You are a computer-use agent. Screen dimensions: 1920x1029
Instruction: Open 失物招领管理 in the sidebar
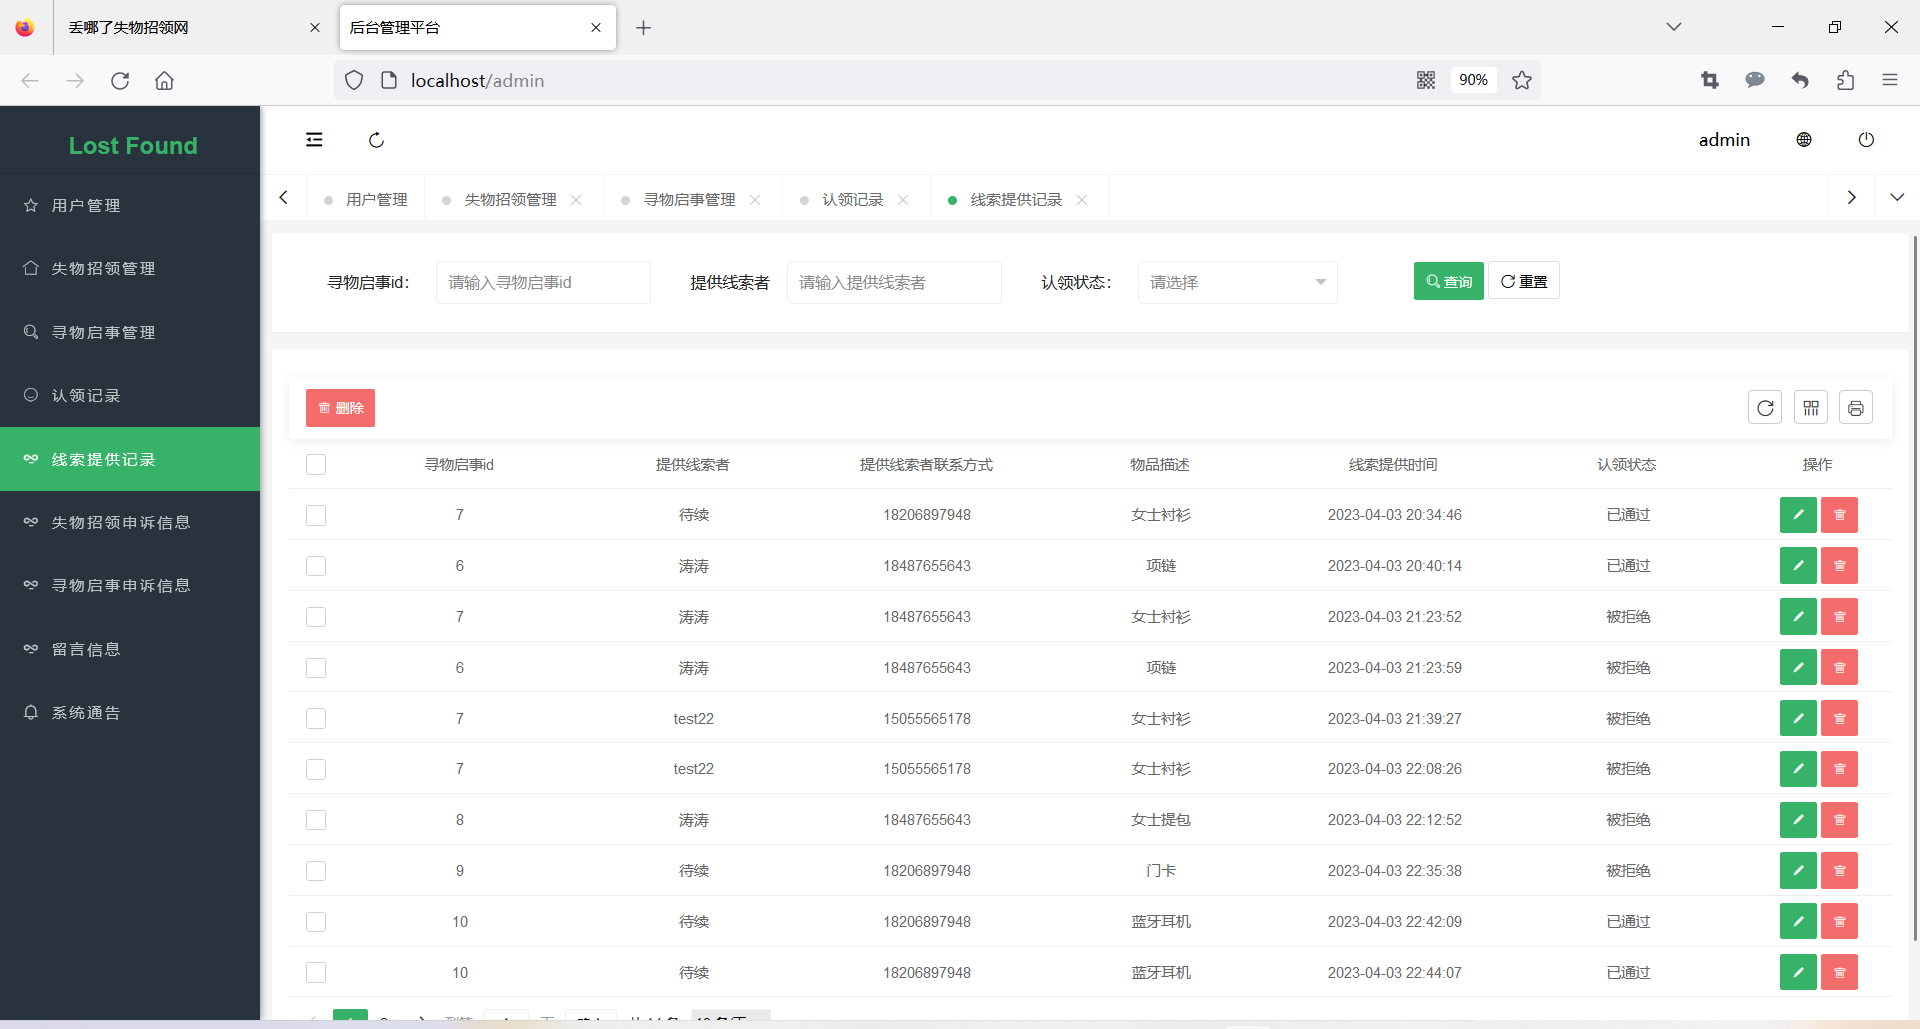130,268
